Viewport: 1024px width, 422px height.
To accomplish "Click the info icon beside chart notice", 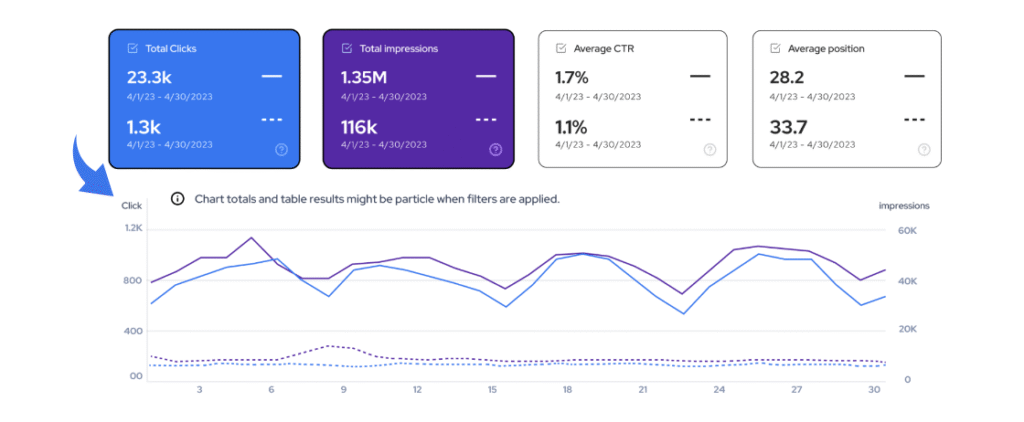I will coord(178,199).
